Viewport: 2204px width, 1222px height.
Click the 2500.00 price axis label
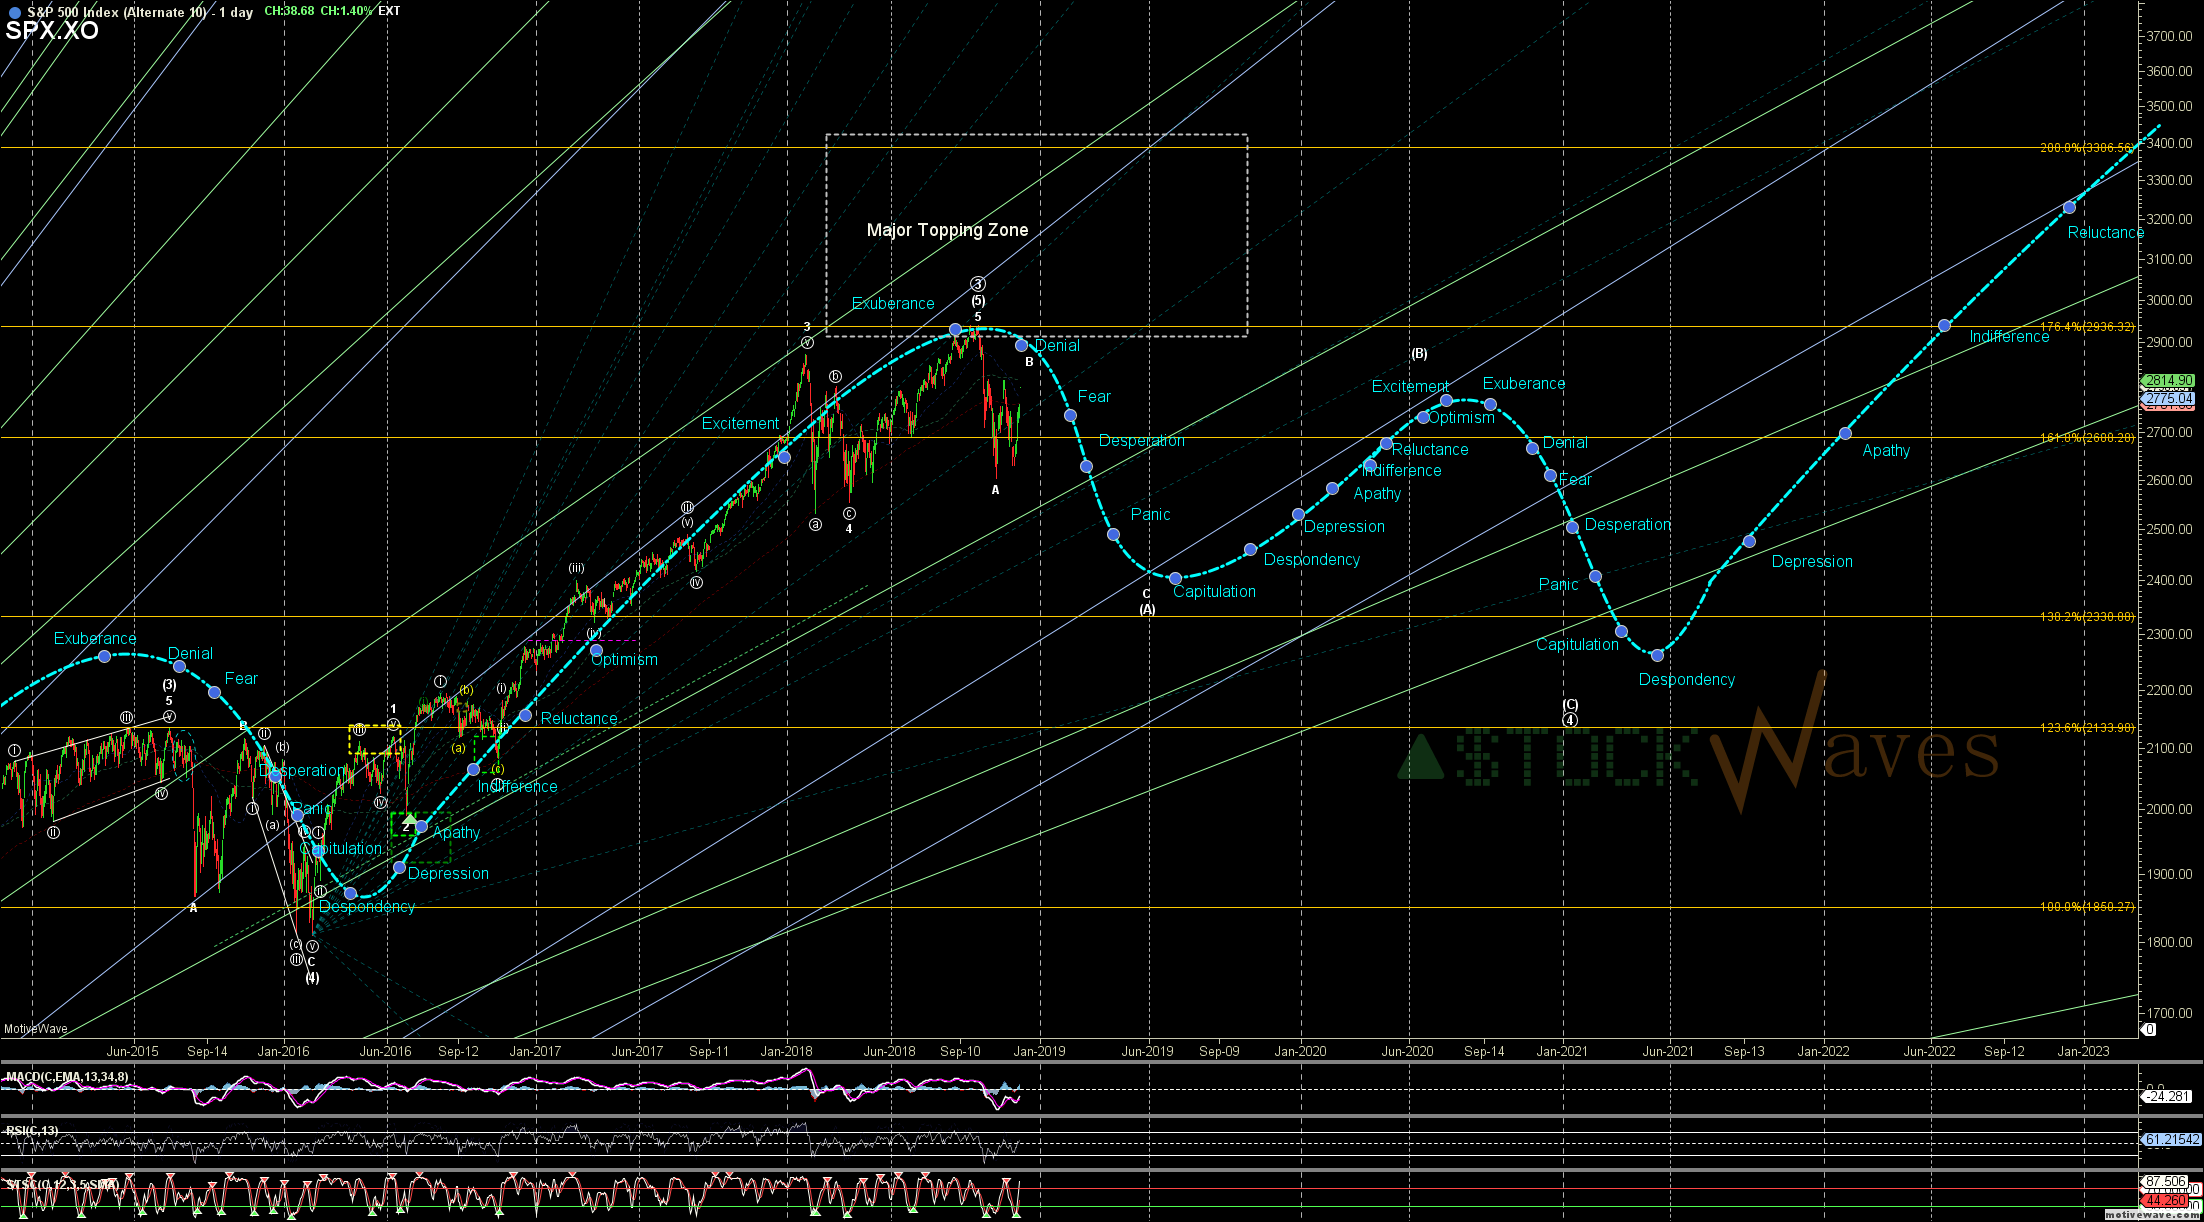[x=2169, y=529]
